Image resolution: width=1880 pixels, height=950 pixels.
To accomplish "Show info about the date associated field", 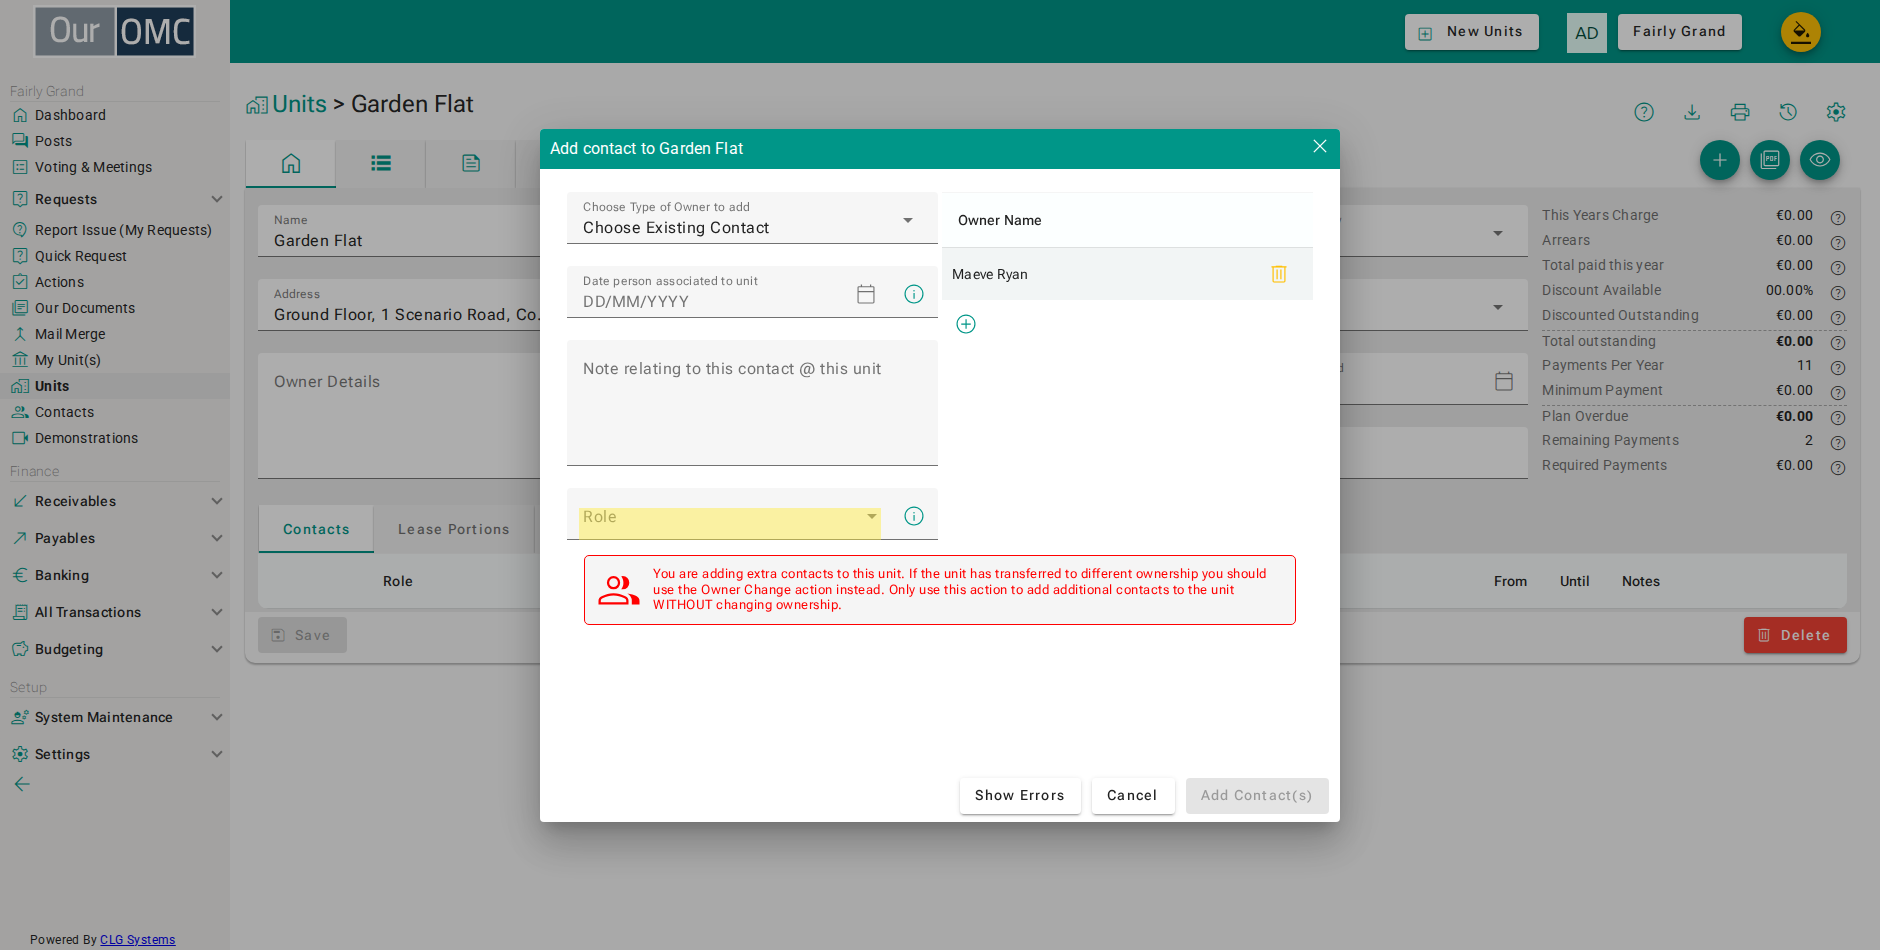I will (x=914, y=294).
